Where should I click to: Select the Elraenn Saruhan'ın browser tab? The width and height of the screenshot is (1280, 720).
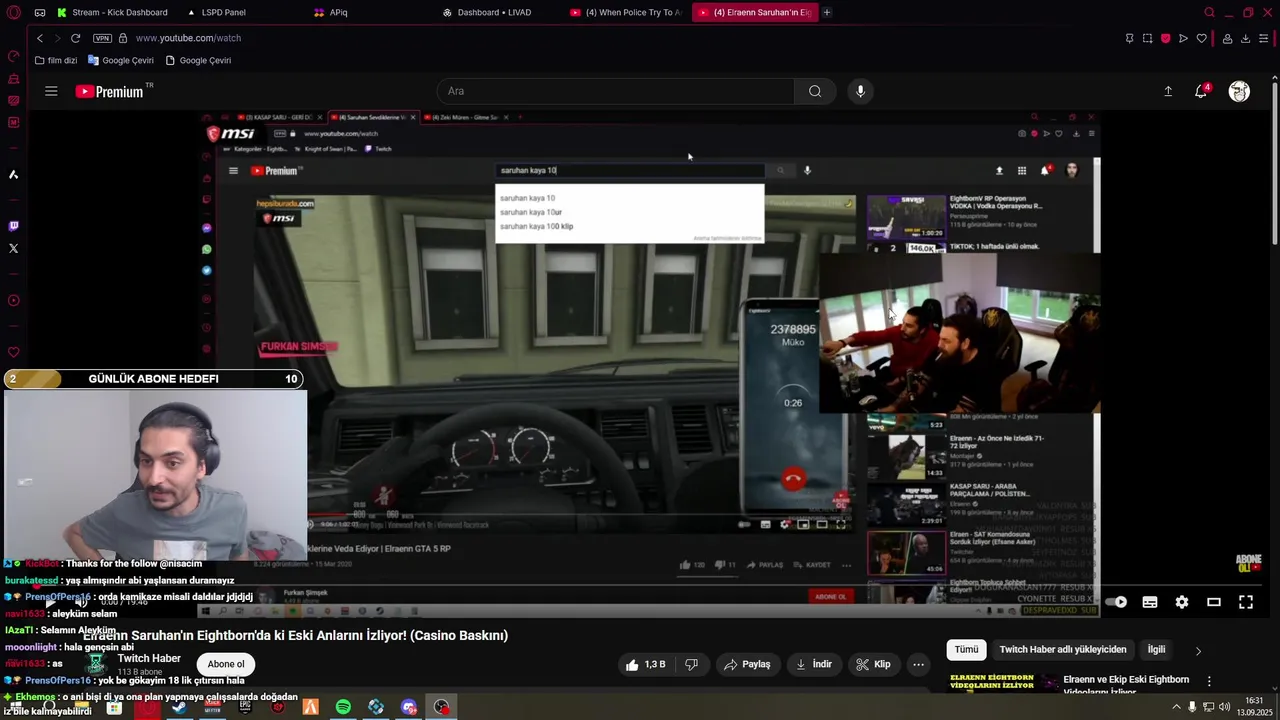click(755, 12)
